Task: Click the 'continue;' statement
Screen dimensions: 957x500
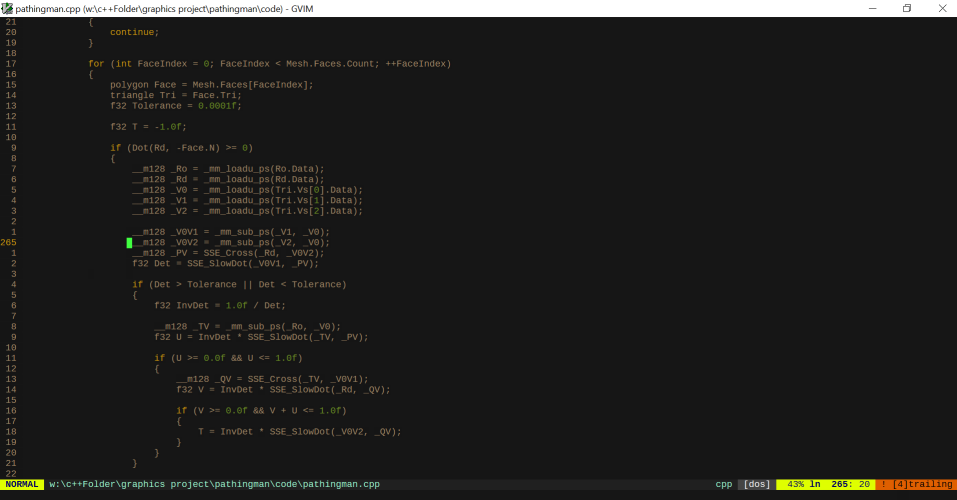Action: click(x=134, y=32)
